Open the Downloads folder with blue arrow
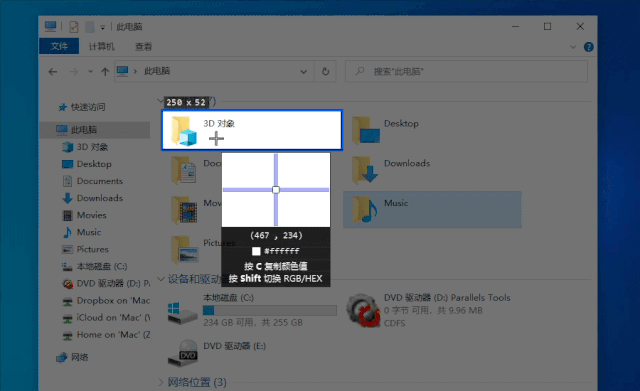Screen dimensions: 640x391 (x=365, y=170)
